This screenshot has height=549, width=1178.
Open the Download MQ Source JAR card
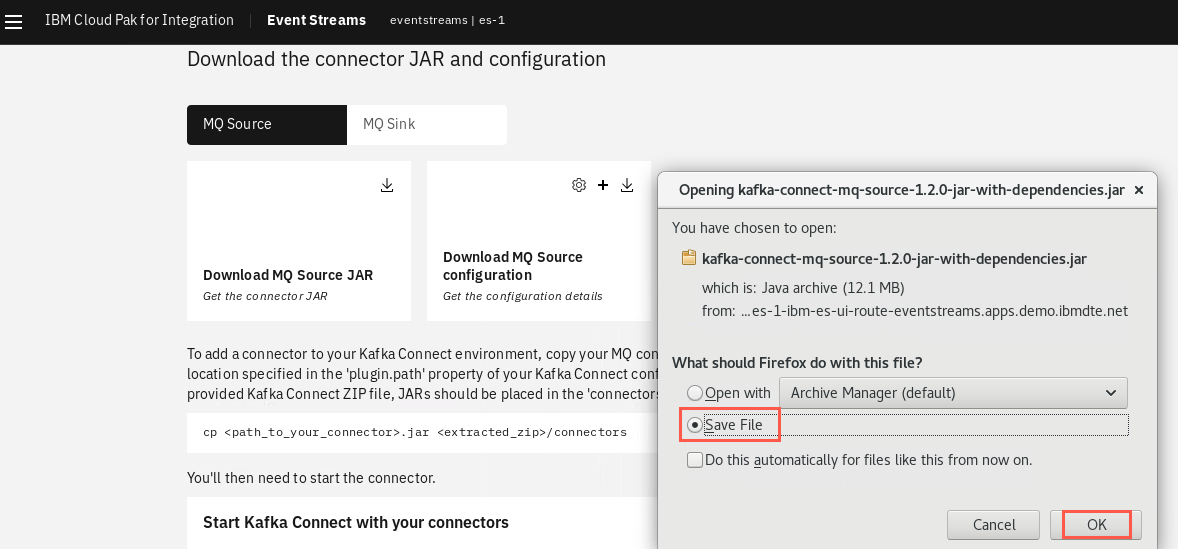click(x=299, y=241)
